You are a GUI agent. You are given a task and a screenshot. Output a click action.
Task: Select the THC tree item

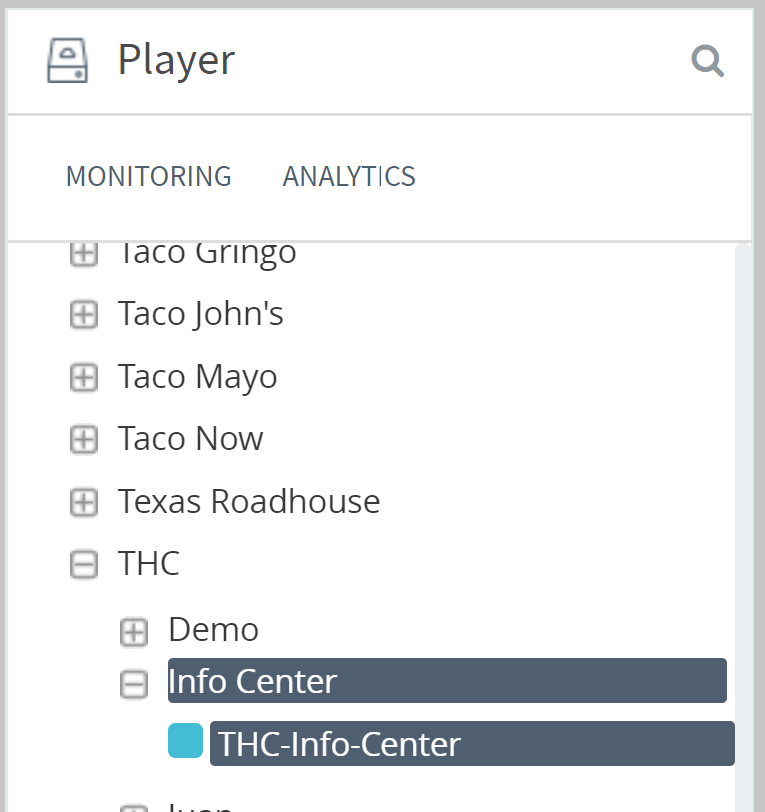[x=148, y=563]
